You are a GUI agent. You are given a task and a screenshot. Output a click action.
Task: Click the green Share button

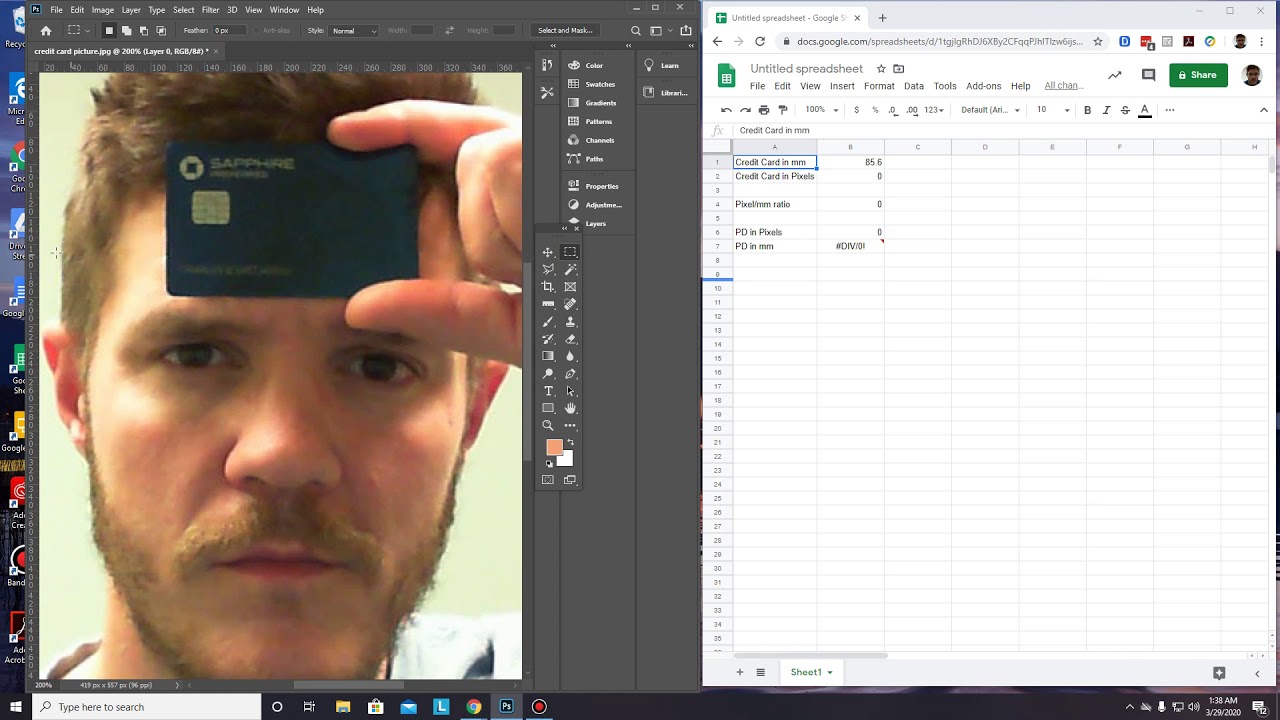(1198, 75)
